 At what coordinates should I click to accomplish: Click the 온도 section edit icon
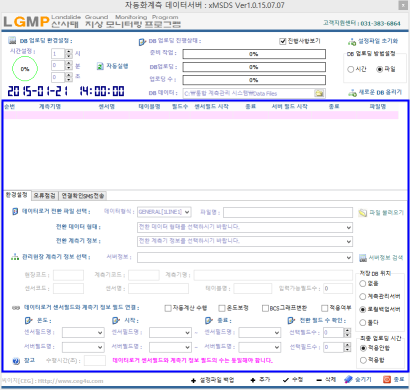coord(29,321)
